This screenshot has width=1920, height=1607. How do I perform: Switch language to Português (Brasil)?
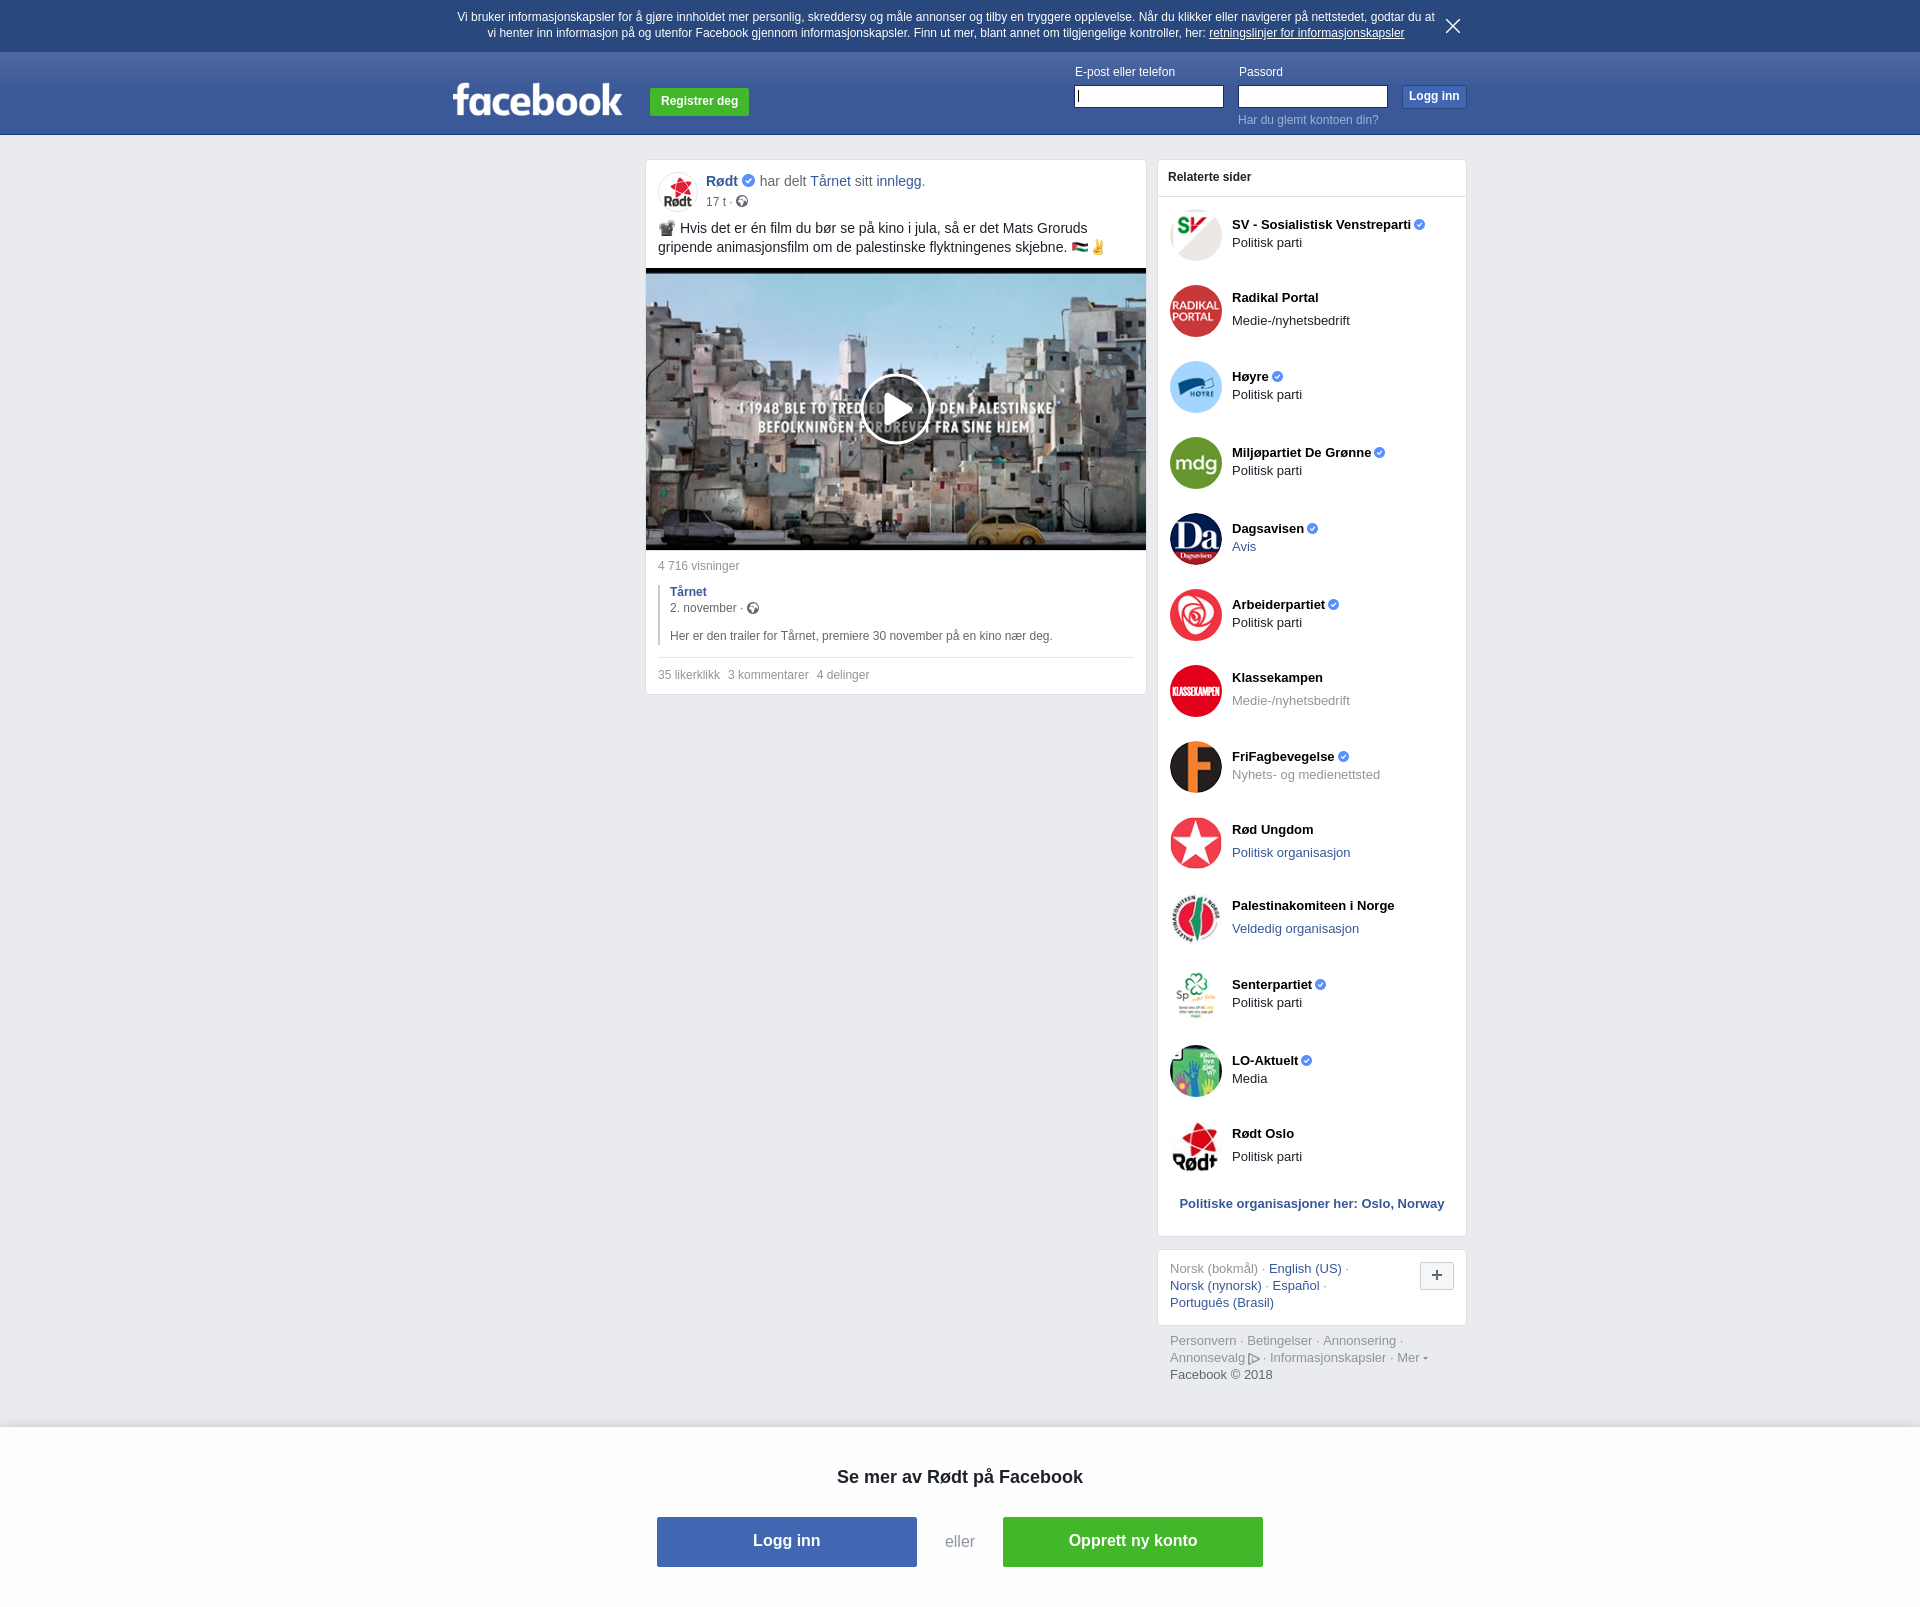(x=1222, y=1303)
